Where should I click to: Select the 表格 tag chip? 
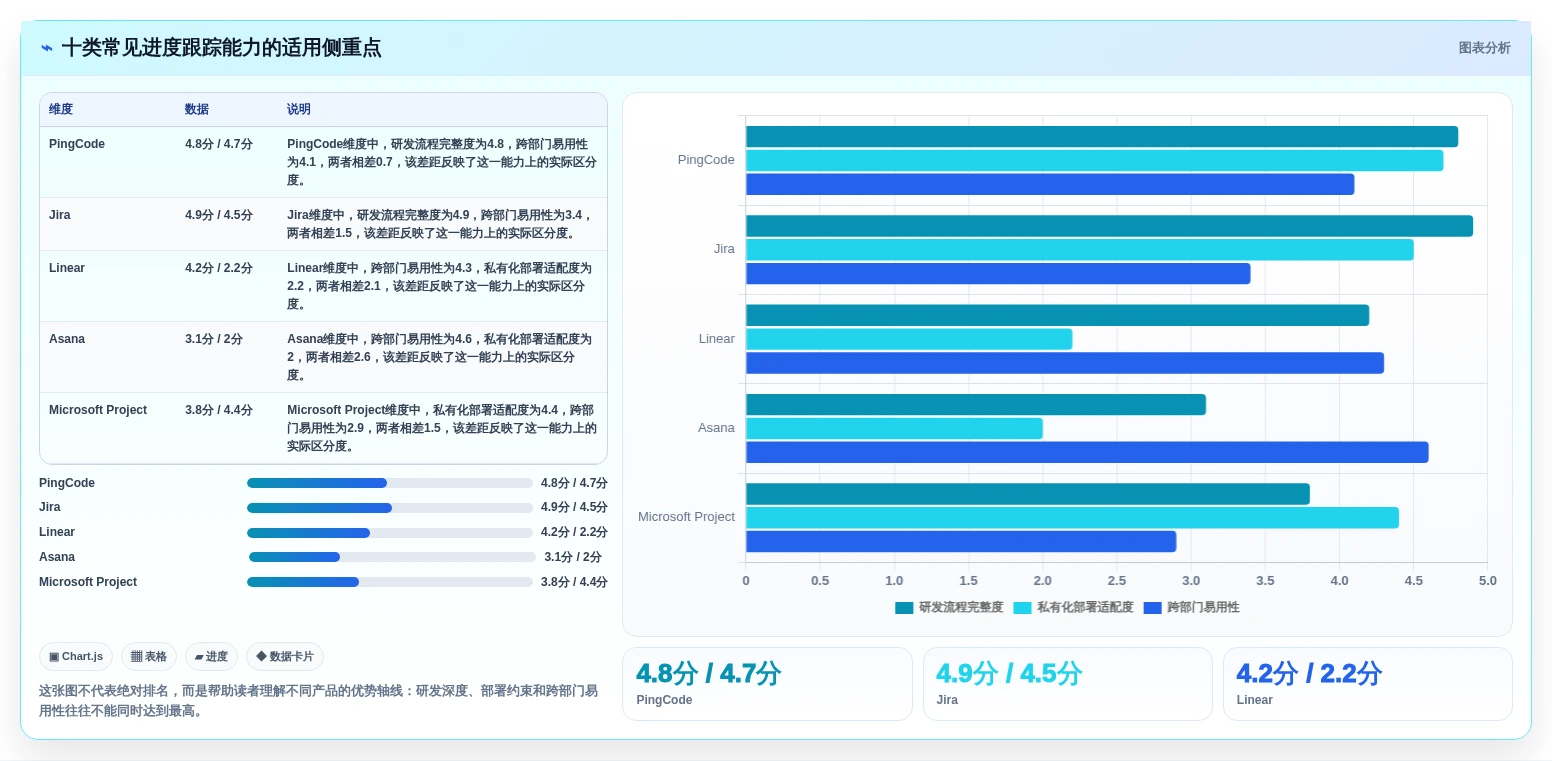coord(149,656)
